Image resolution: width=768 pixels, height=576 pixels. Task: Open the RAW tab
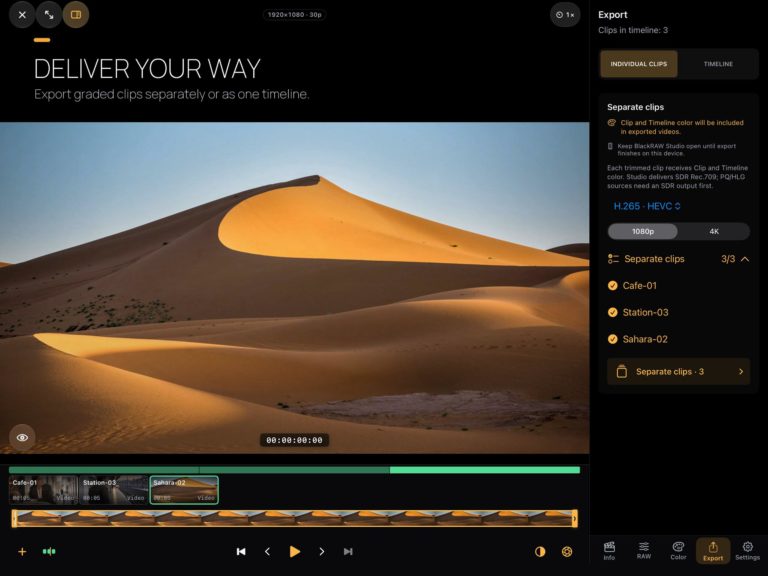pos(644,551)
